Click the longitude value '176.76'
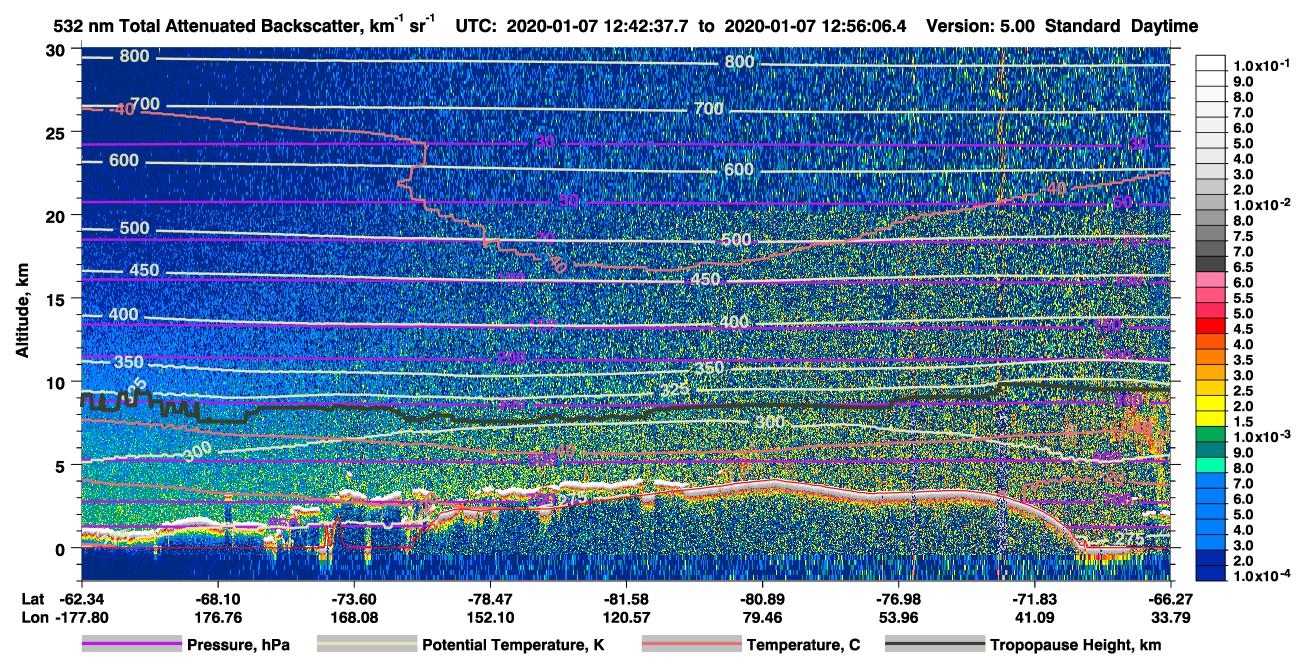Viewport: 1300px width, 667px height. [x=217, y=618]
